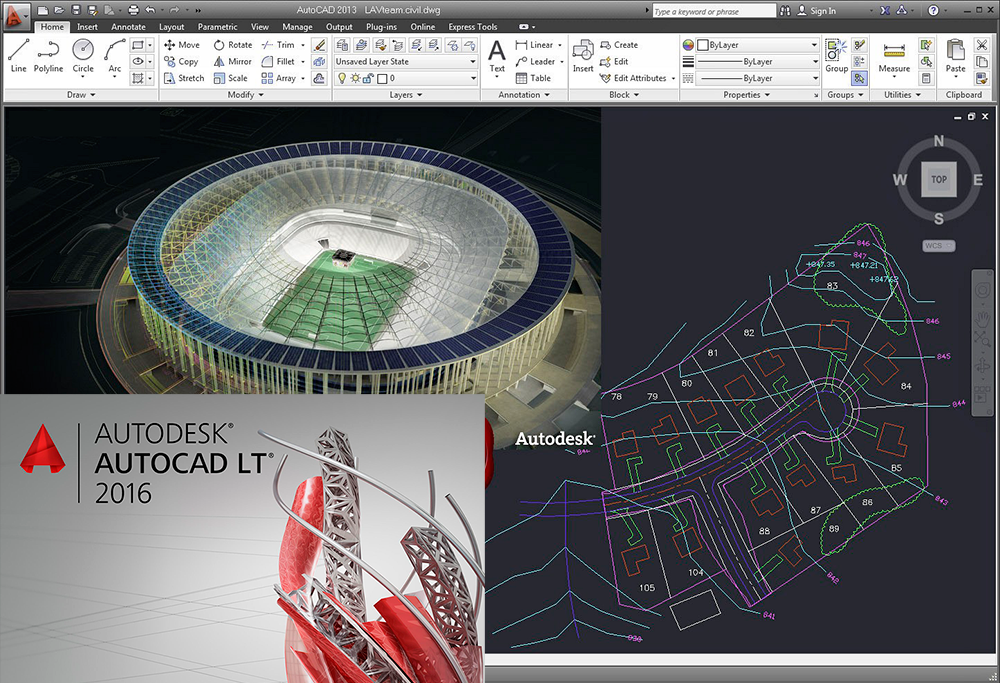Open the ByLayer linetype dropdown

(x=757, y=78)
